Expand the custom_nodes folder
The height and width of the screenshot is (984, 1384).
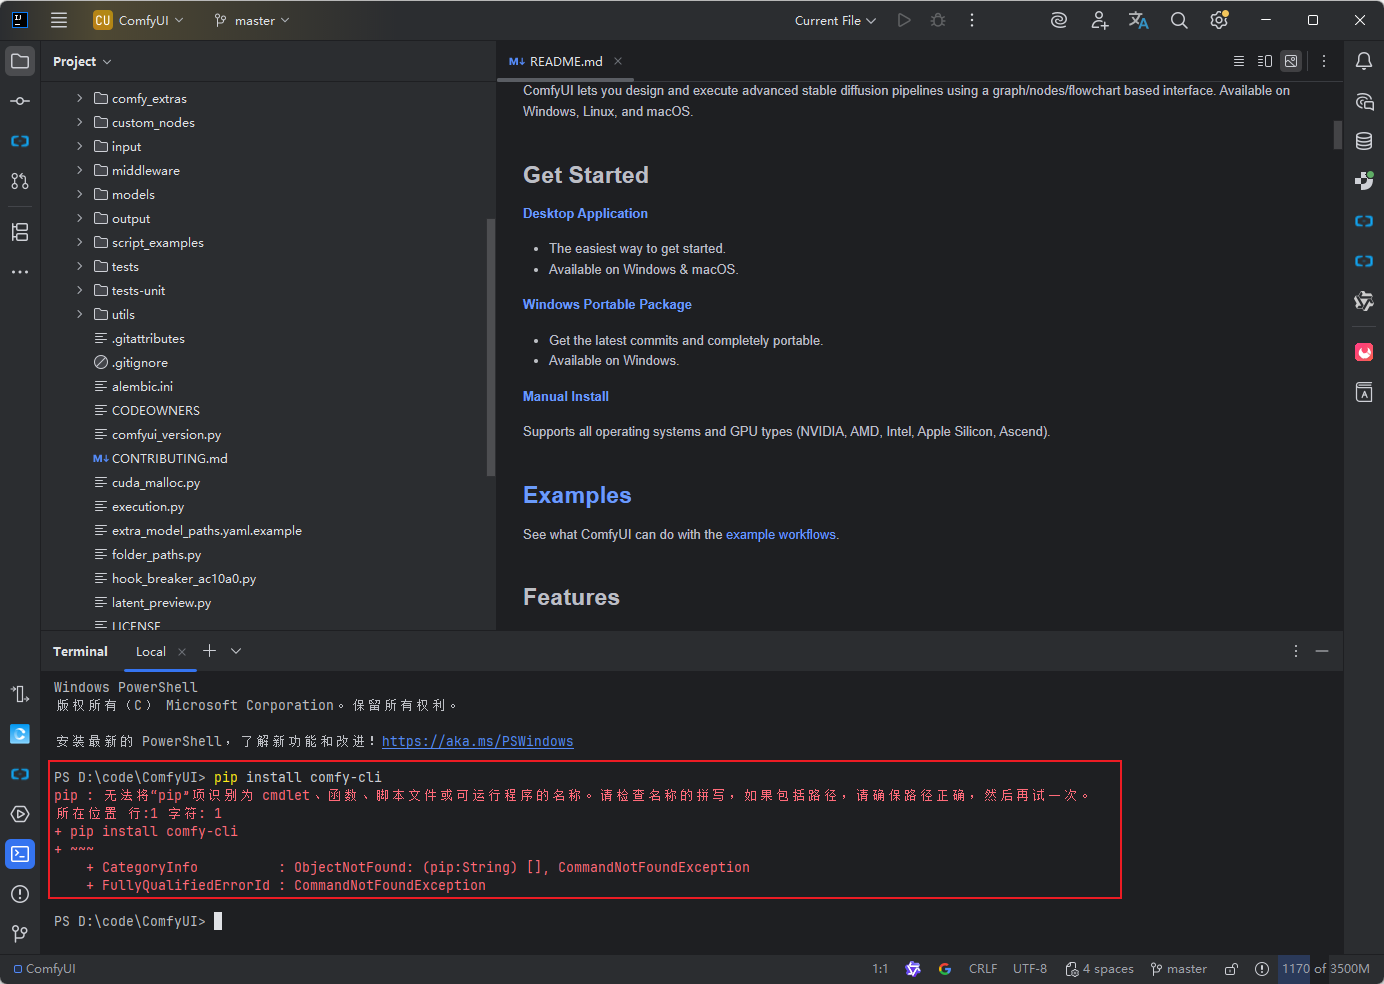pyautogui.click(x=80, y=122)
